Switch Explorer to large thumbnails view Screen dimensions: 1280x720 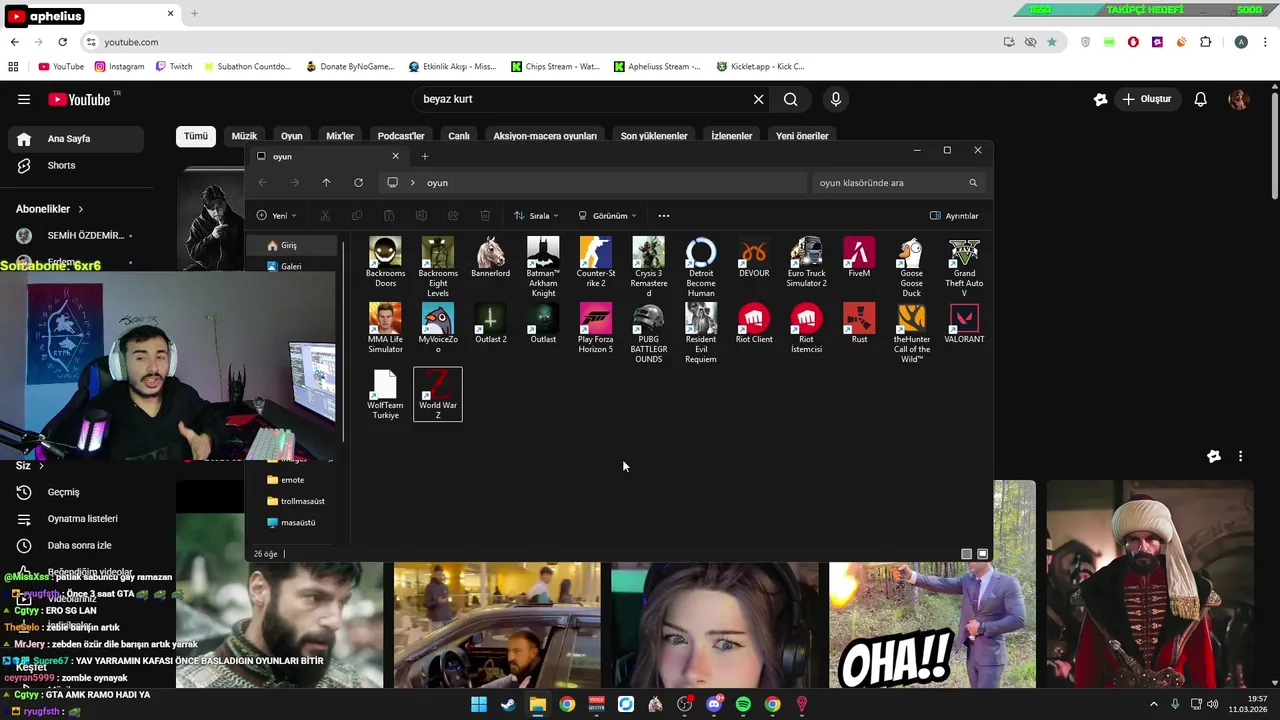pyautogui.click(x=983, y=554)
